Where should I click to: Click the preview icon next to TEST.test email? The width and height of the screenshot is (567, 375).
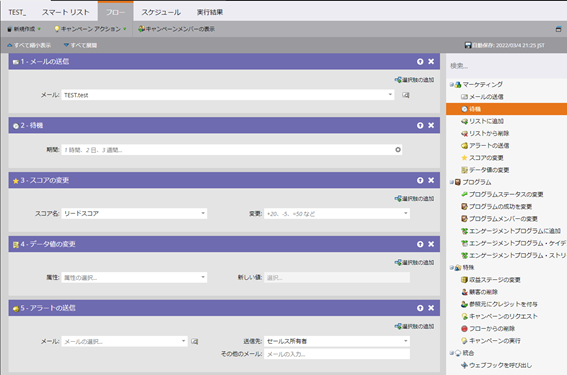click(x=406, y=95)
